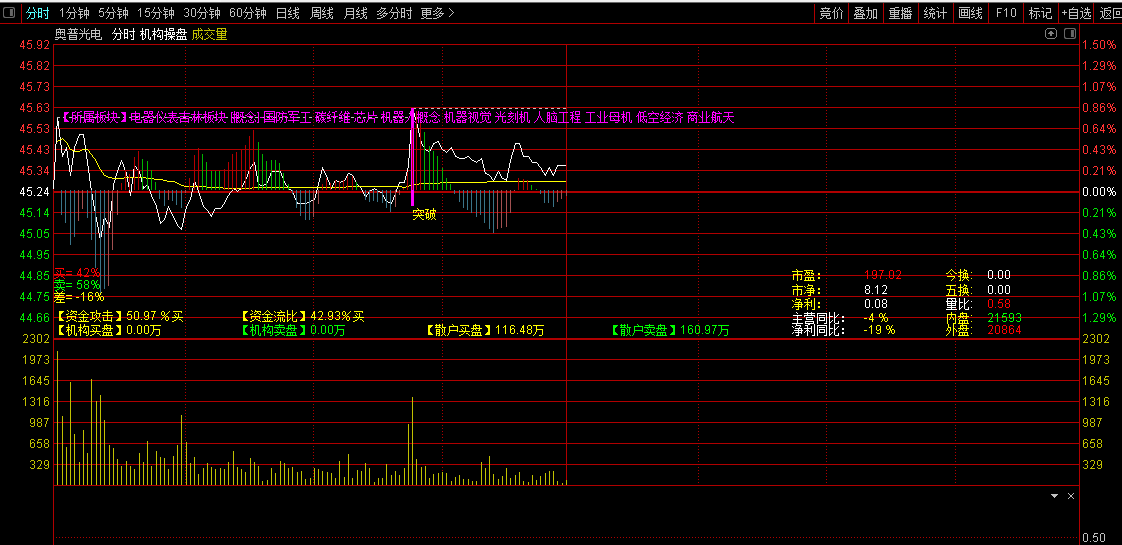1122x545 pixels.
Task: Open the 多分时 multi-day view
Action: click(x=394, y=13)
